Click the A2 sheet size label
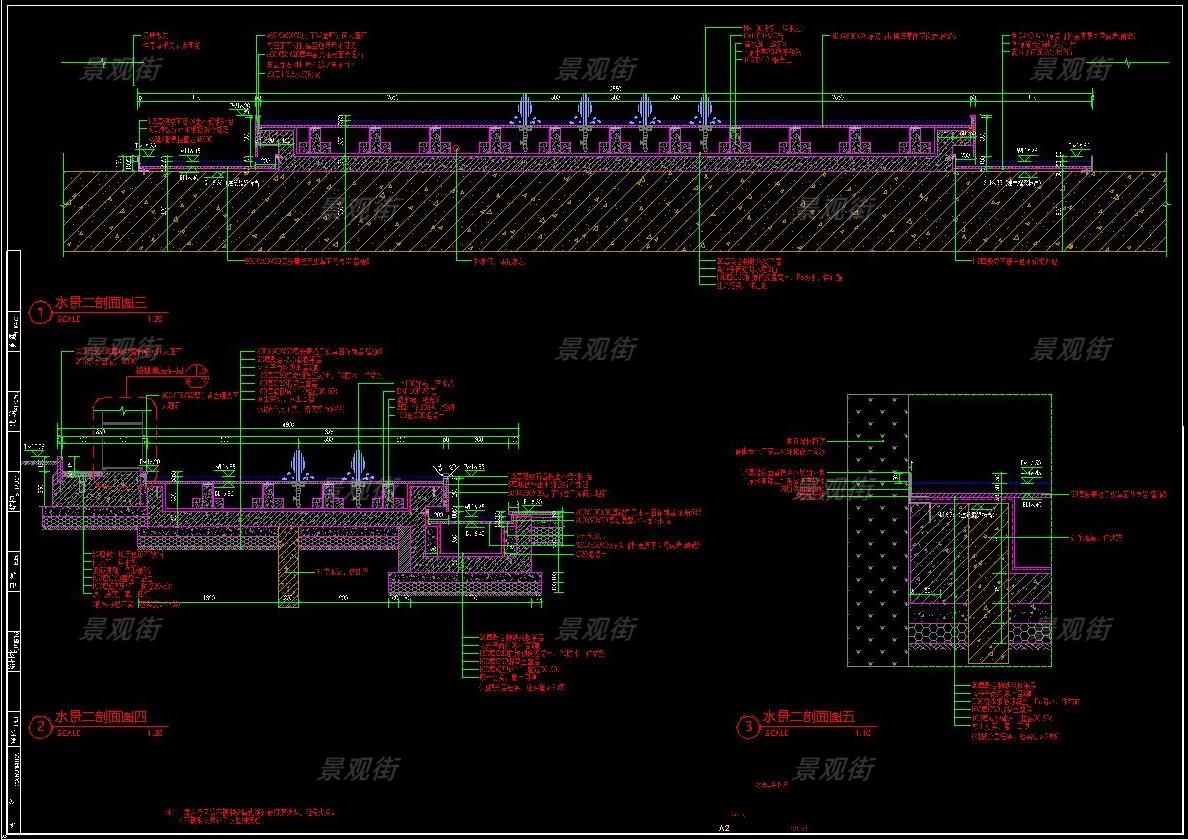 725,828
